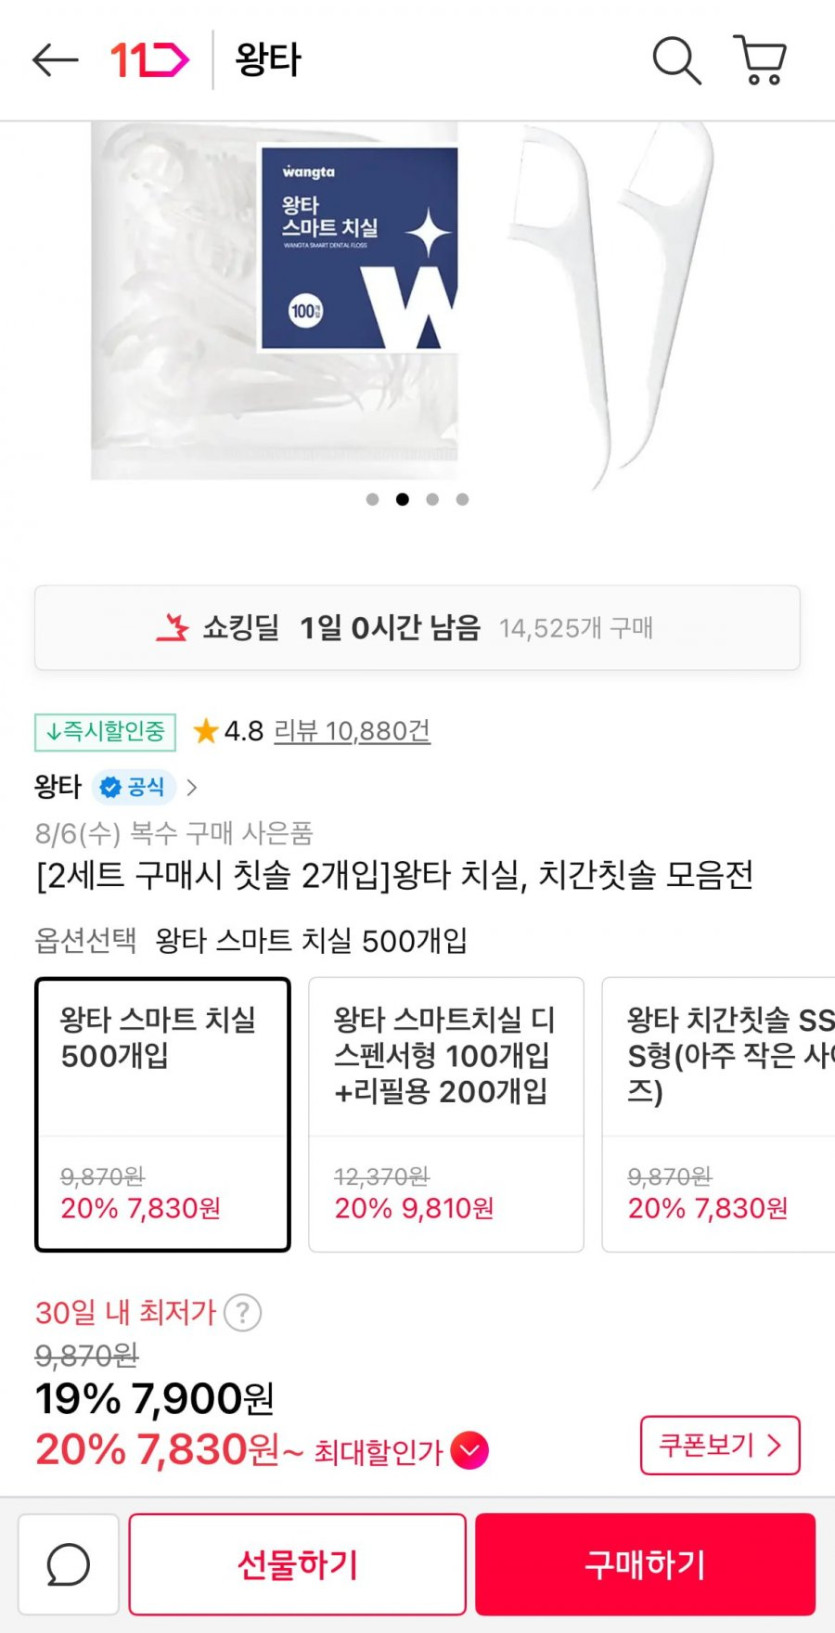Open 쿠폰보기 coupon list
The height and width of the screenshot is (1633, 835).
(x=719, y=1445)
